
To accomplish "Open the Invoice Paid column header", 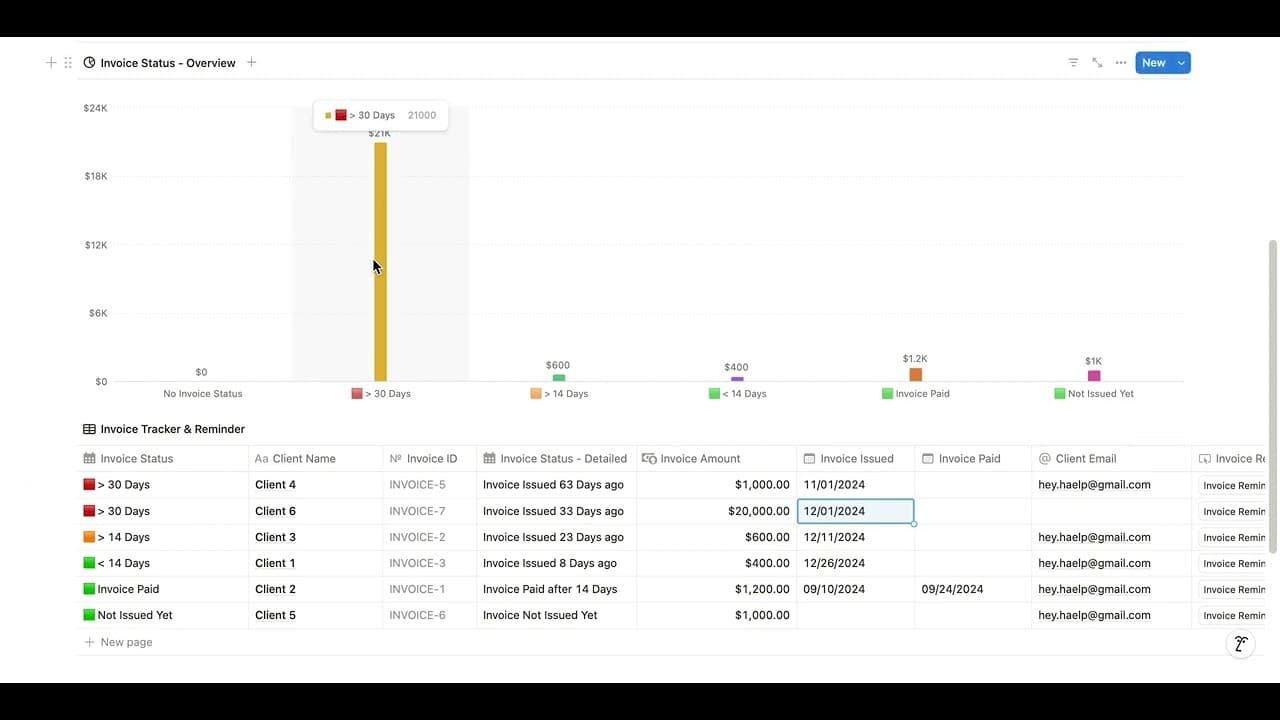I will pos(973,459).
